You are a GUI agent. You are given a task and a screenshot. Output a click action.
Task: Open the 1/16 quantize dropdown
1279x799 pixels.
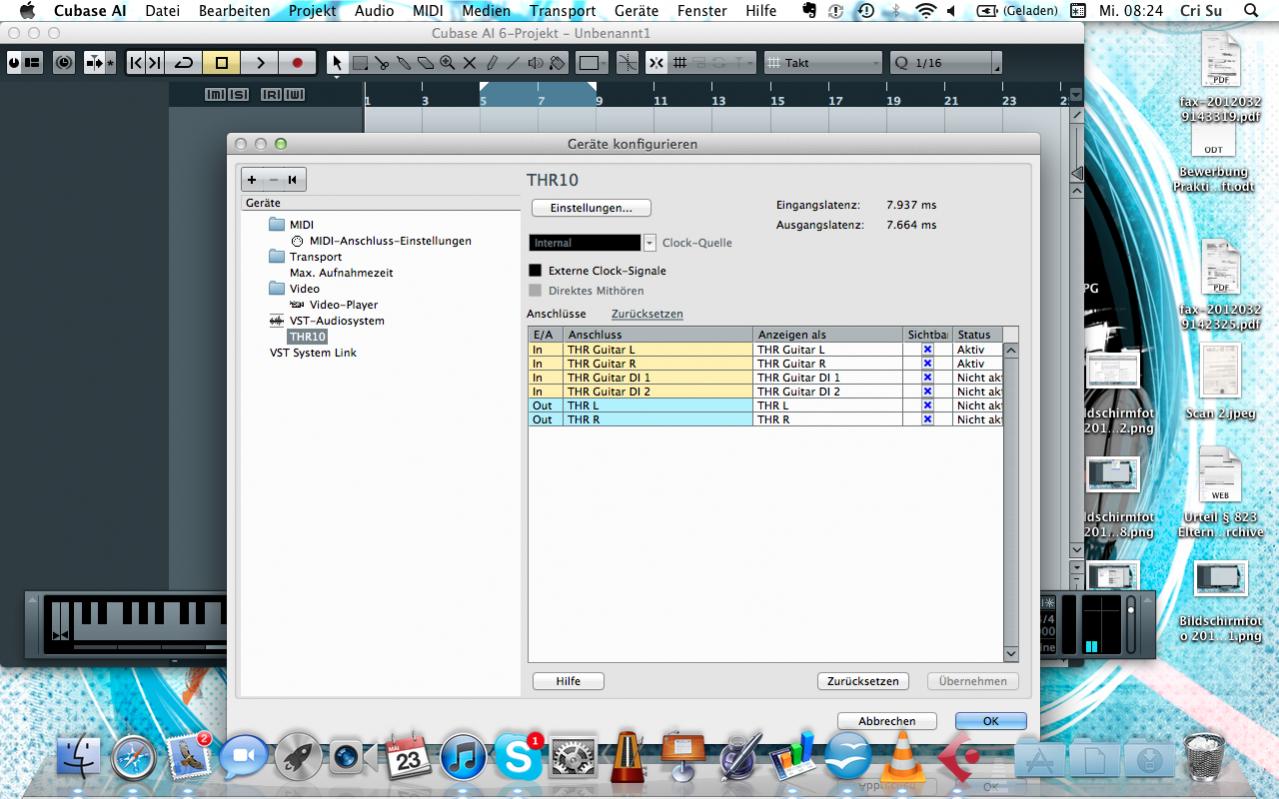[x=946, y=62]
